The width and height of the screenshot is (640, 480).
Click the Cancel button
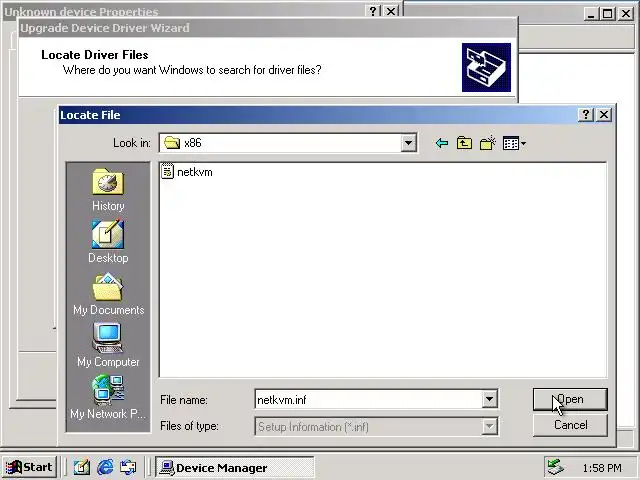pyautogui.click(x=570, y=425)
